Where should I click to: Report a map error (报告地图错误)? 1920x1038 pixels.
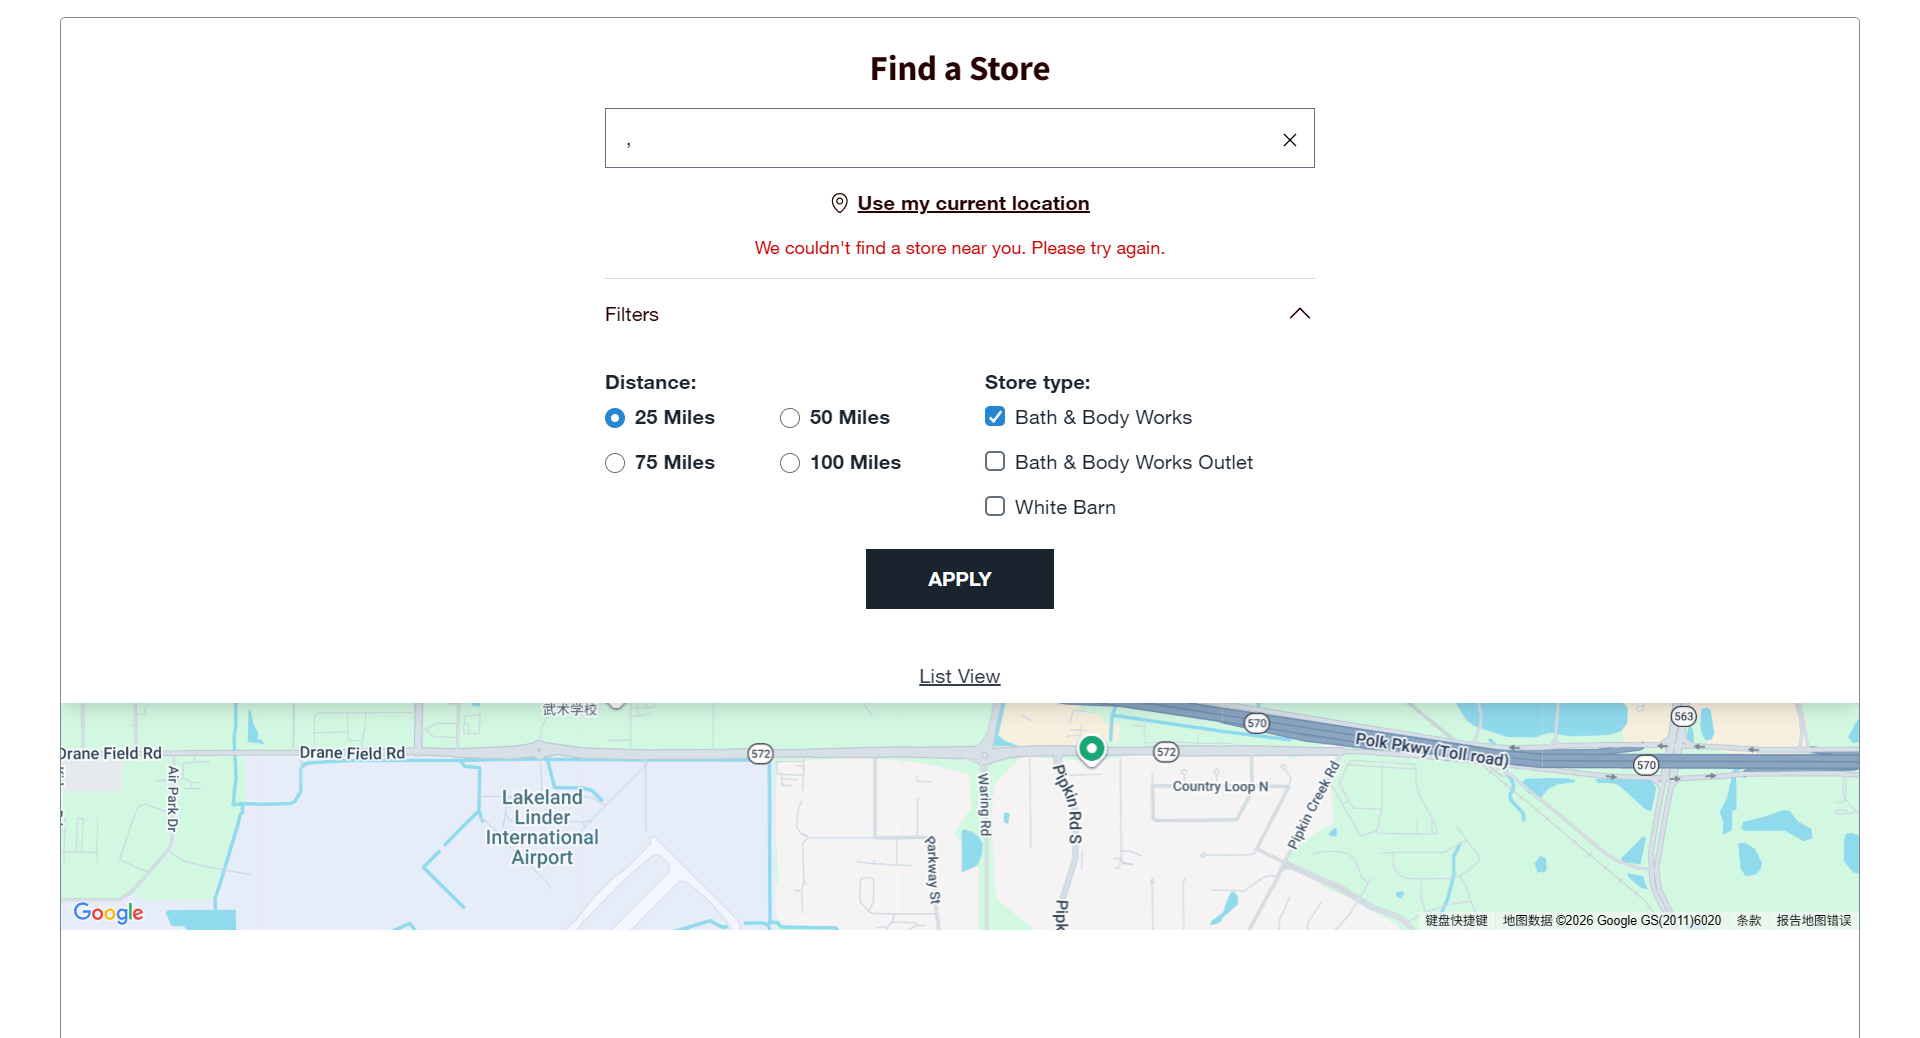click(x=1814, y=920)
